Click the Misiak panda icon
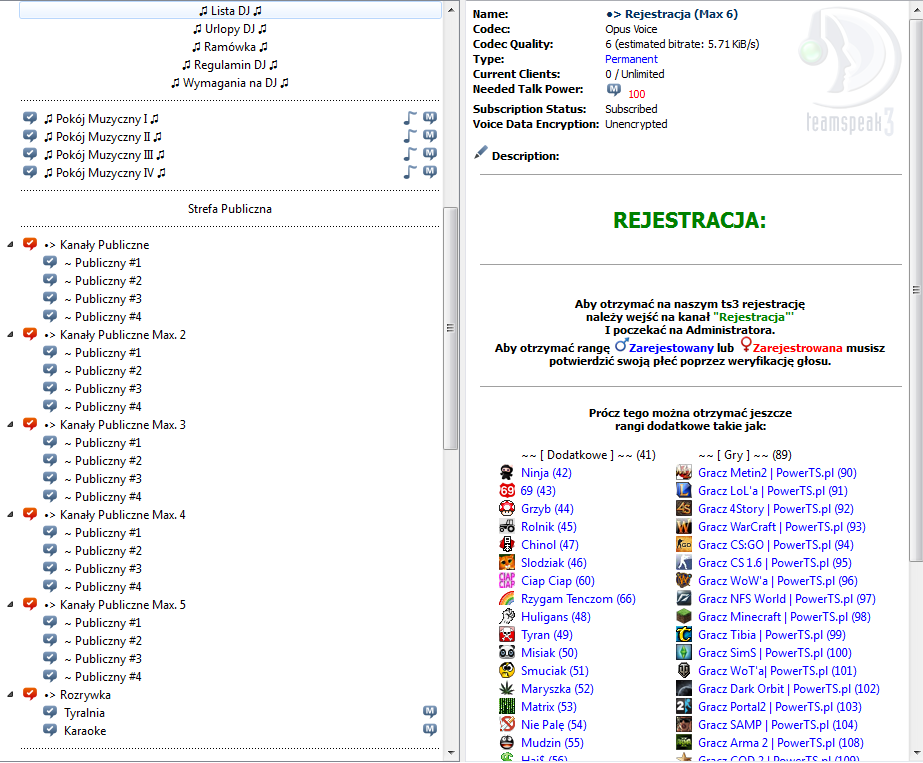 507,652
